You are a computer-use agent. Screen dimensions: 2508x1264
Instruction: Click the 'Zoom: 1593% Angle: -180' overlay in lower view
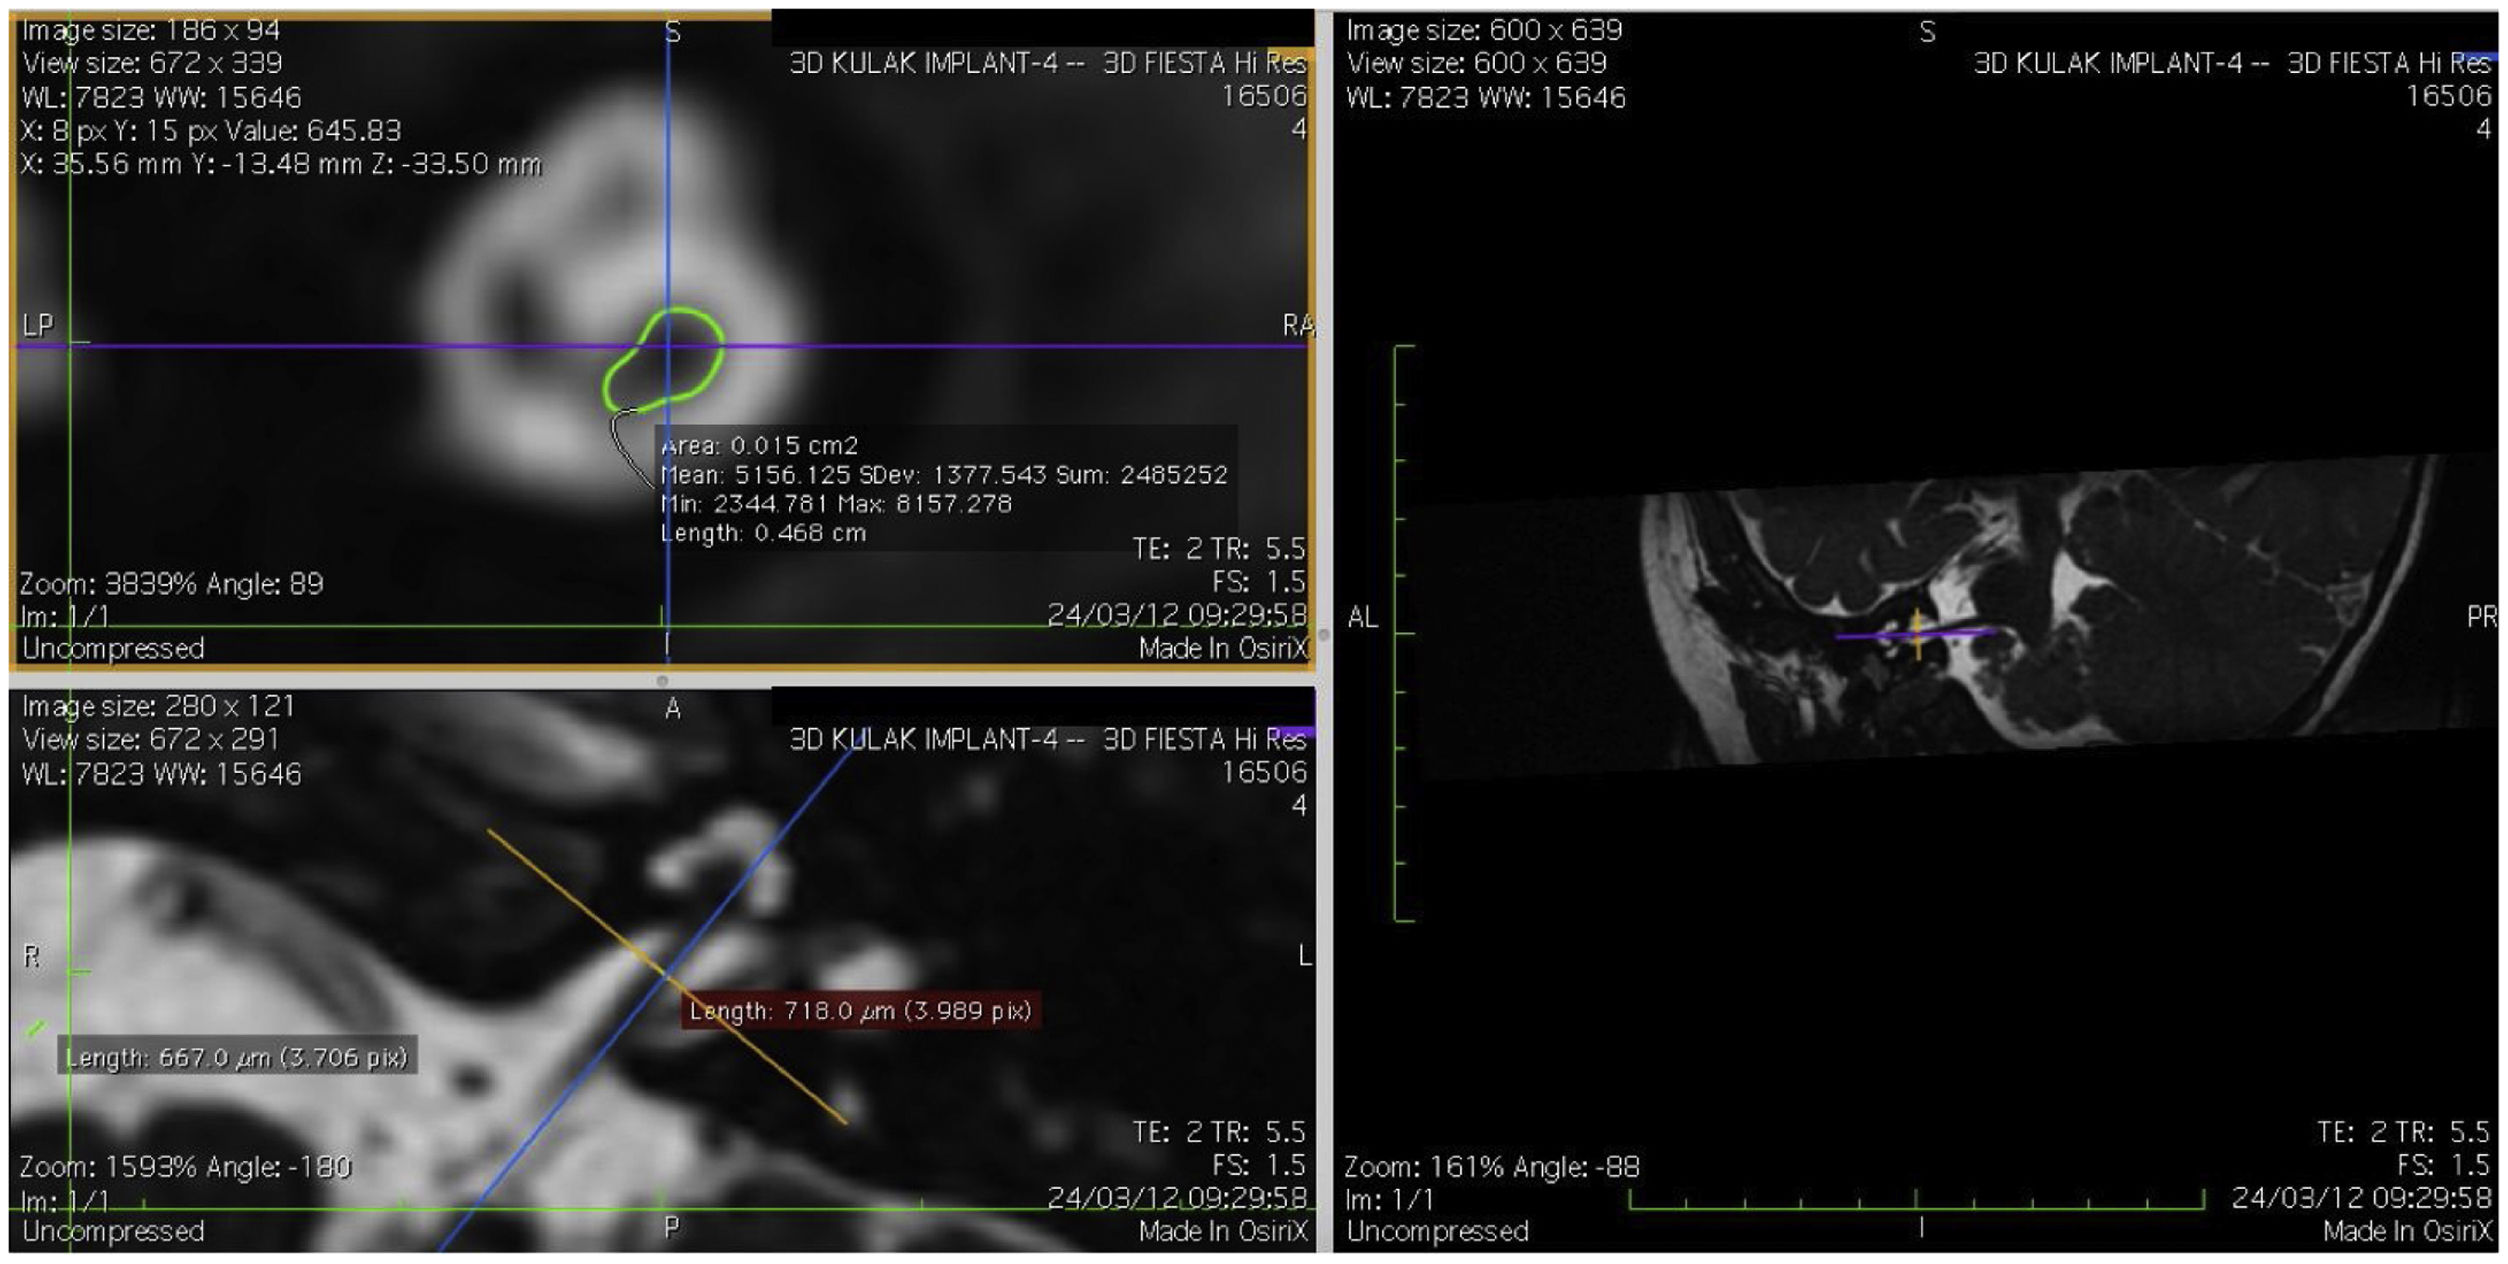[x=185, y=1167]
